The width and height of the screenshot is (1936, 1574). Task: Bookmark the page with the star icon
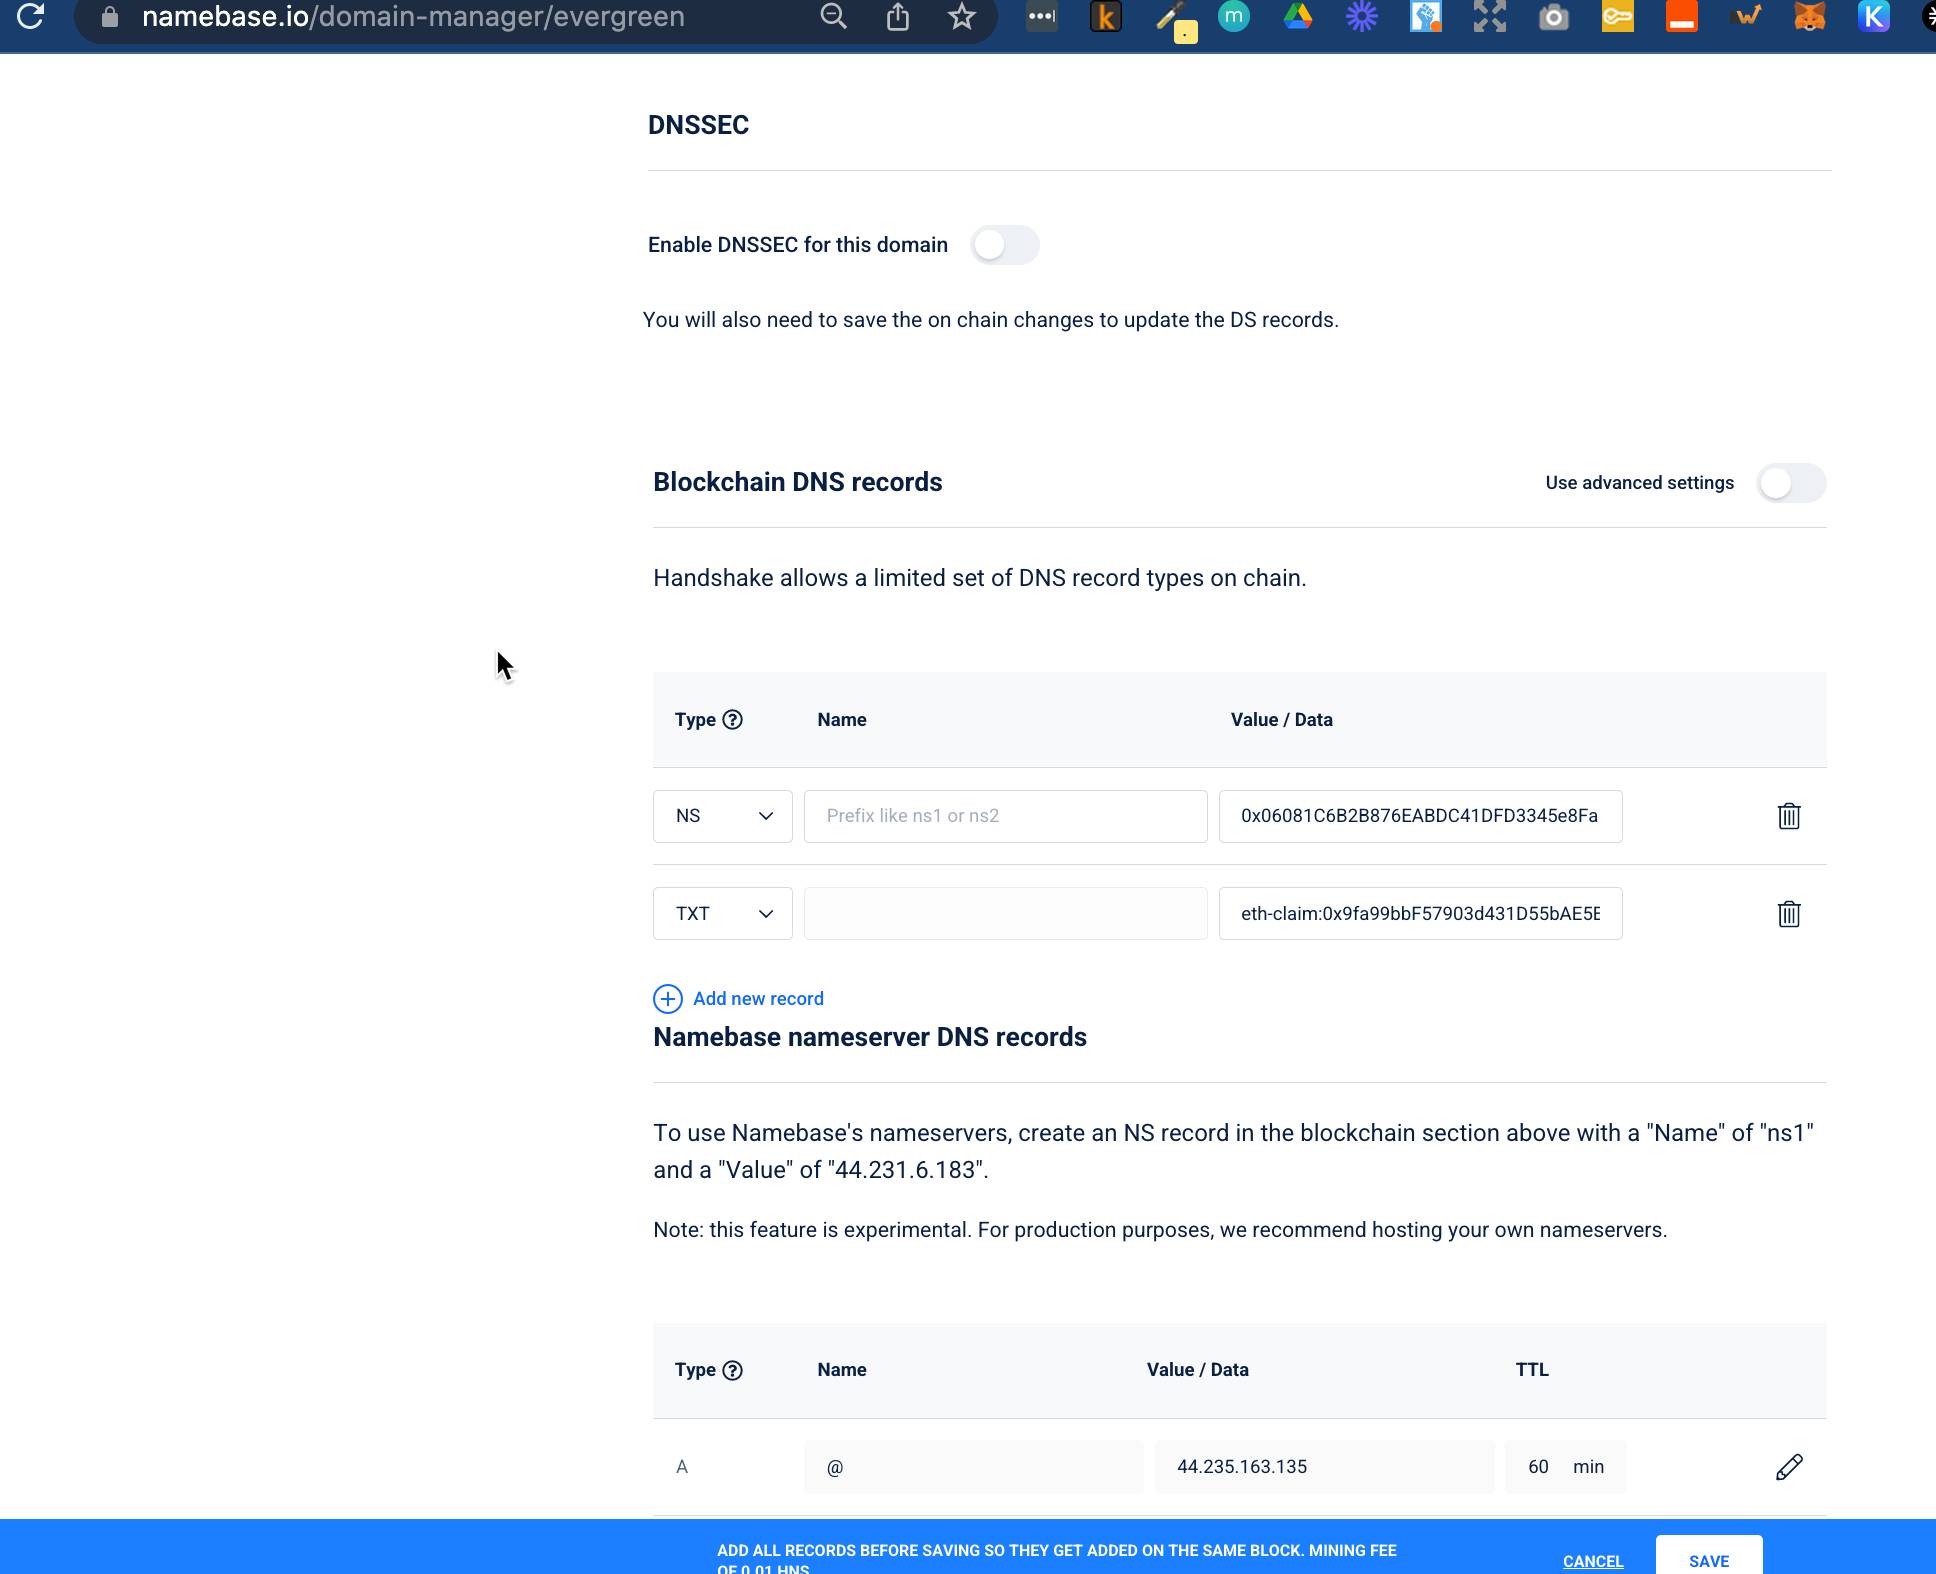(961, 16)
